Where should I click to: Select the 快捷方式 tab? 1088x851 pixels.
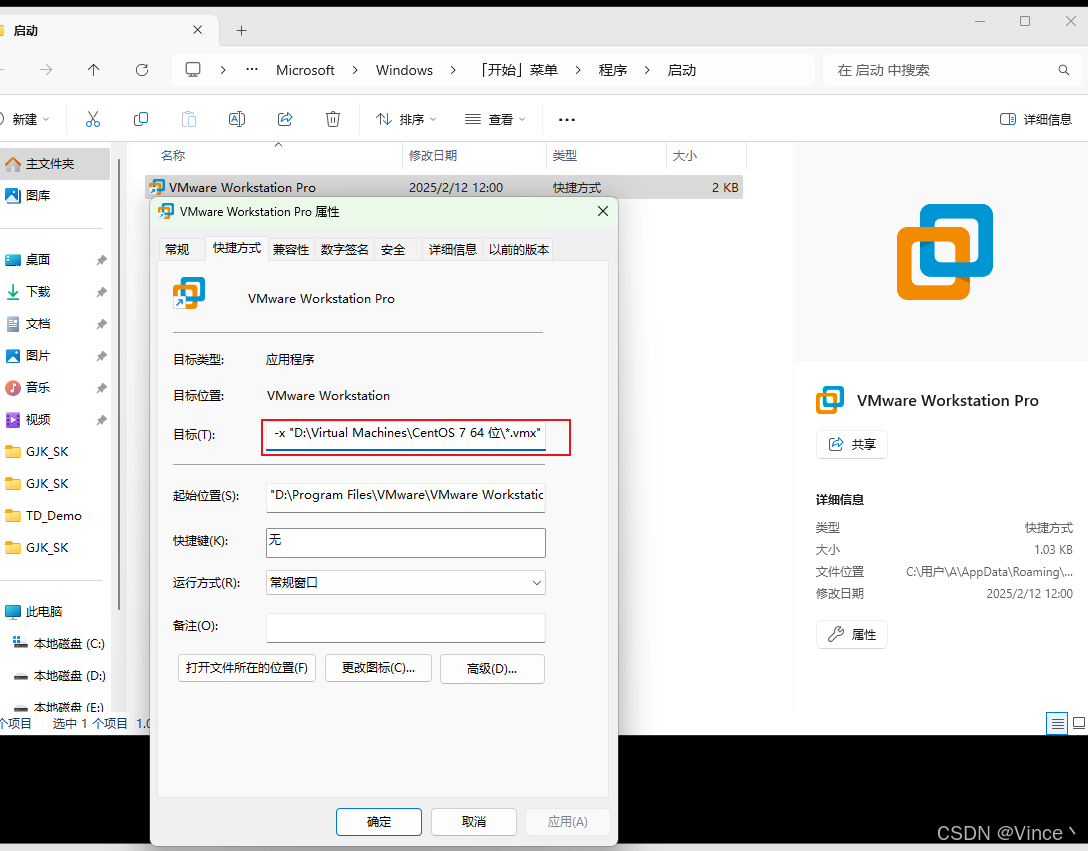pyautogui.click(x=237, y=248)
